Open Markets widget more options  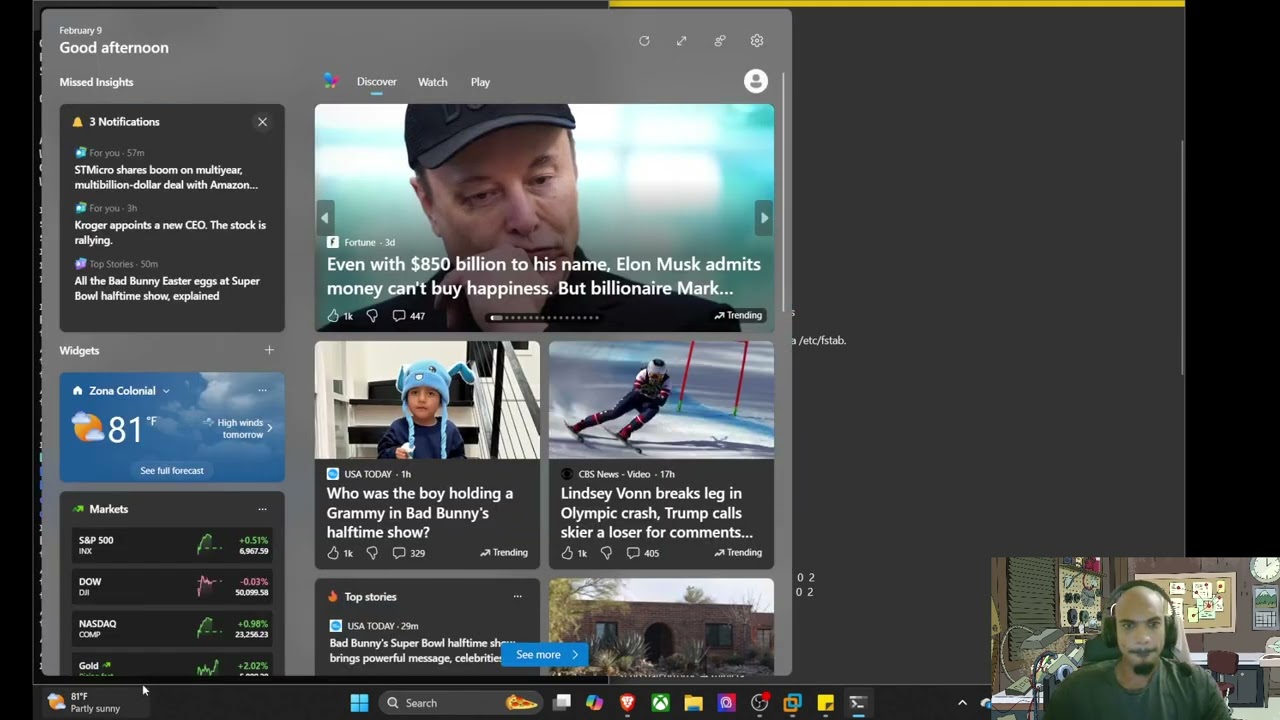tap(262, 509)
